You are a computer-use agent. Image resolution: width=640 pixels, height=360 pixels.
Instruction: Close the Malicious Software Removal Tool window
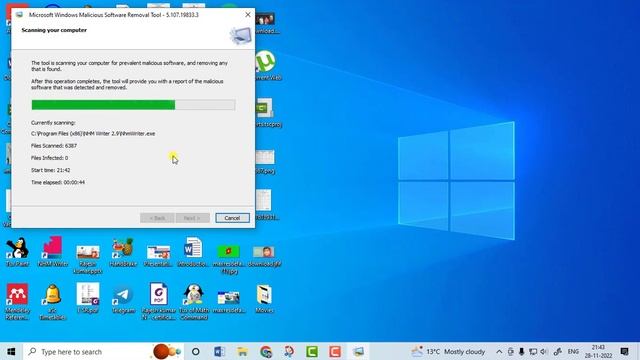coord(248,15)
